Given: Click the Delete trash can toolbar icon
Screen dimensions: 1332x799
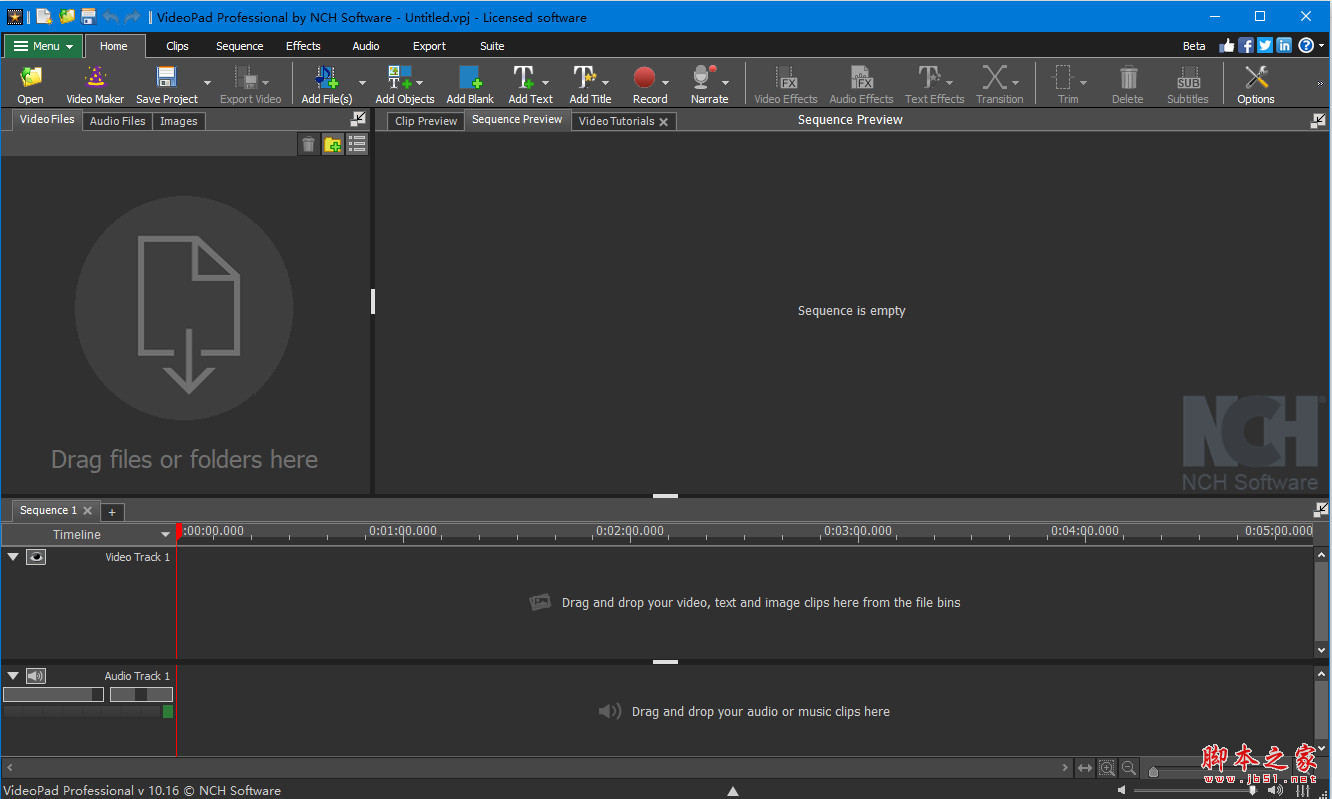Looking at the screenshot, I should 1128,78.
